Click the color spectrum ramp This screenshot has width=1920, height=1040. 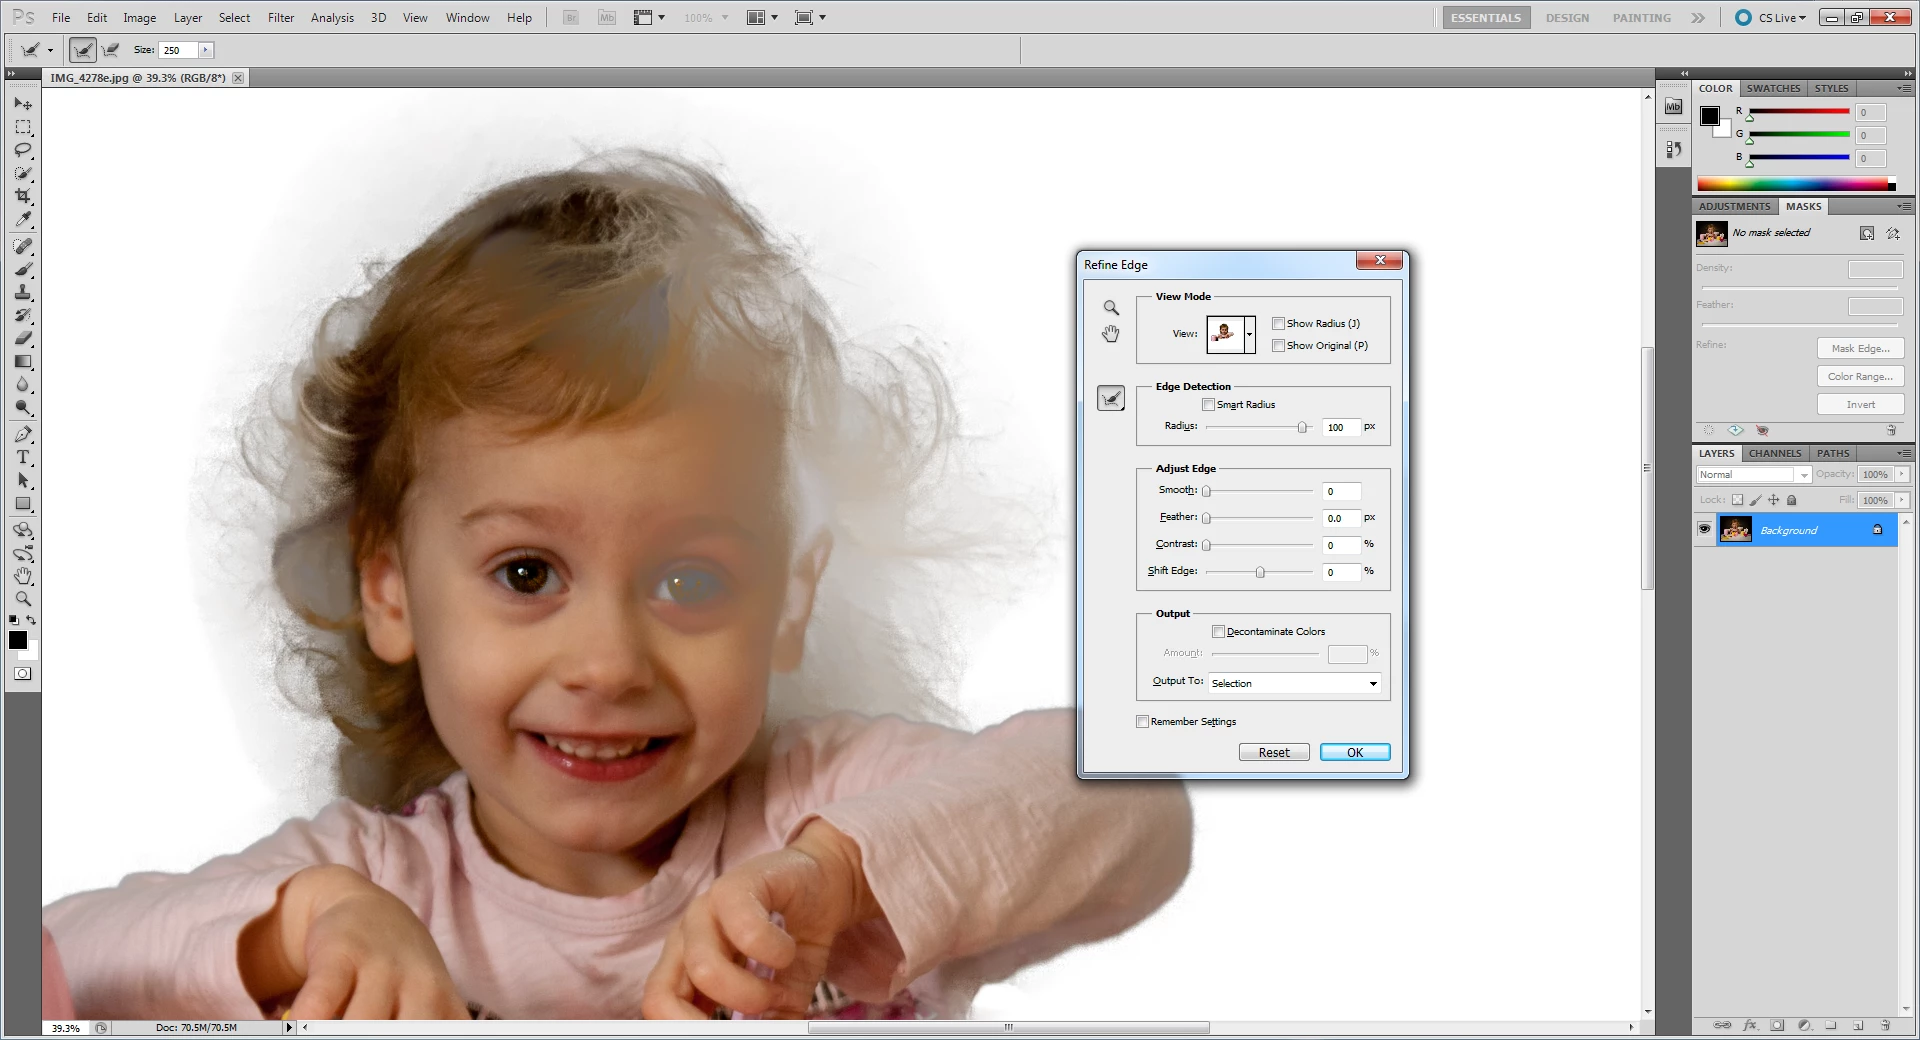pyautogui.click(x=1796, y=185)
